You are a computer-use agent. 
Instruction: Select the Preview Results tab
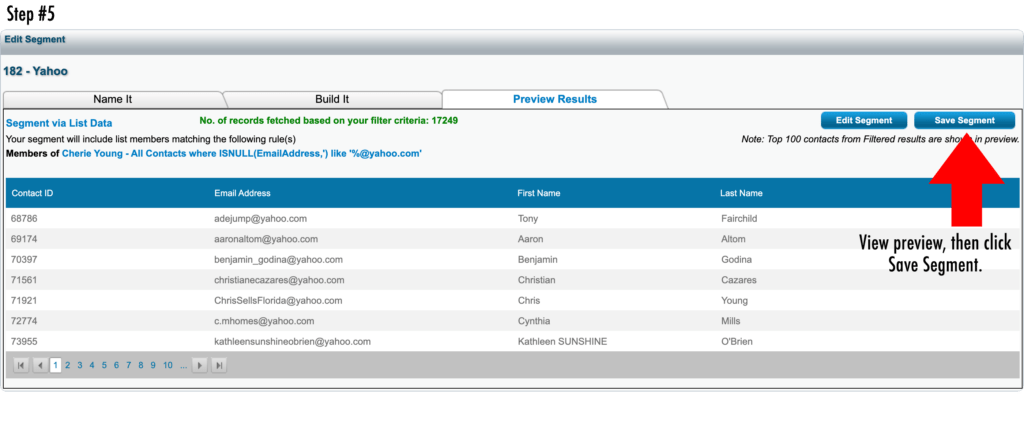[554, 99]
